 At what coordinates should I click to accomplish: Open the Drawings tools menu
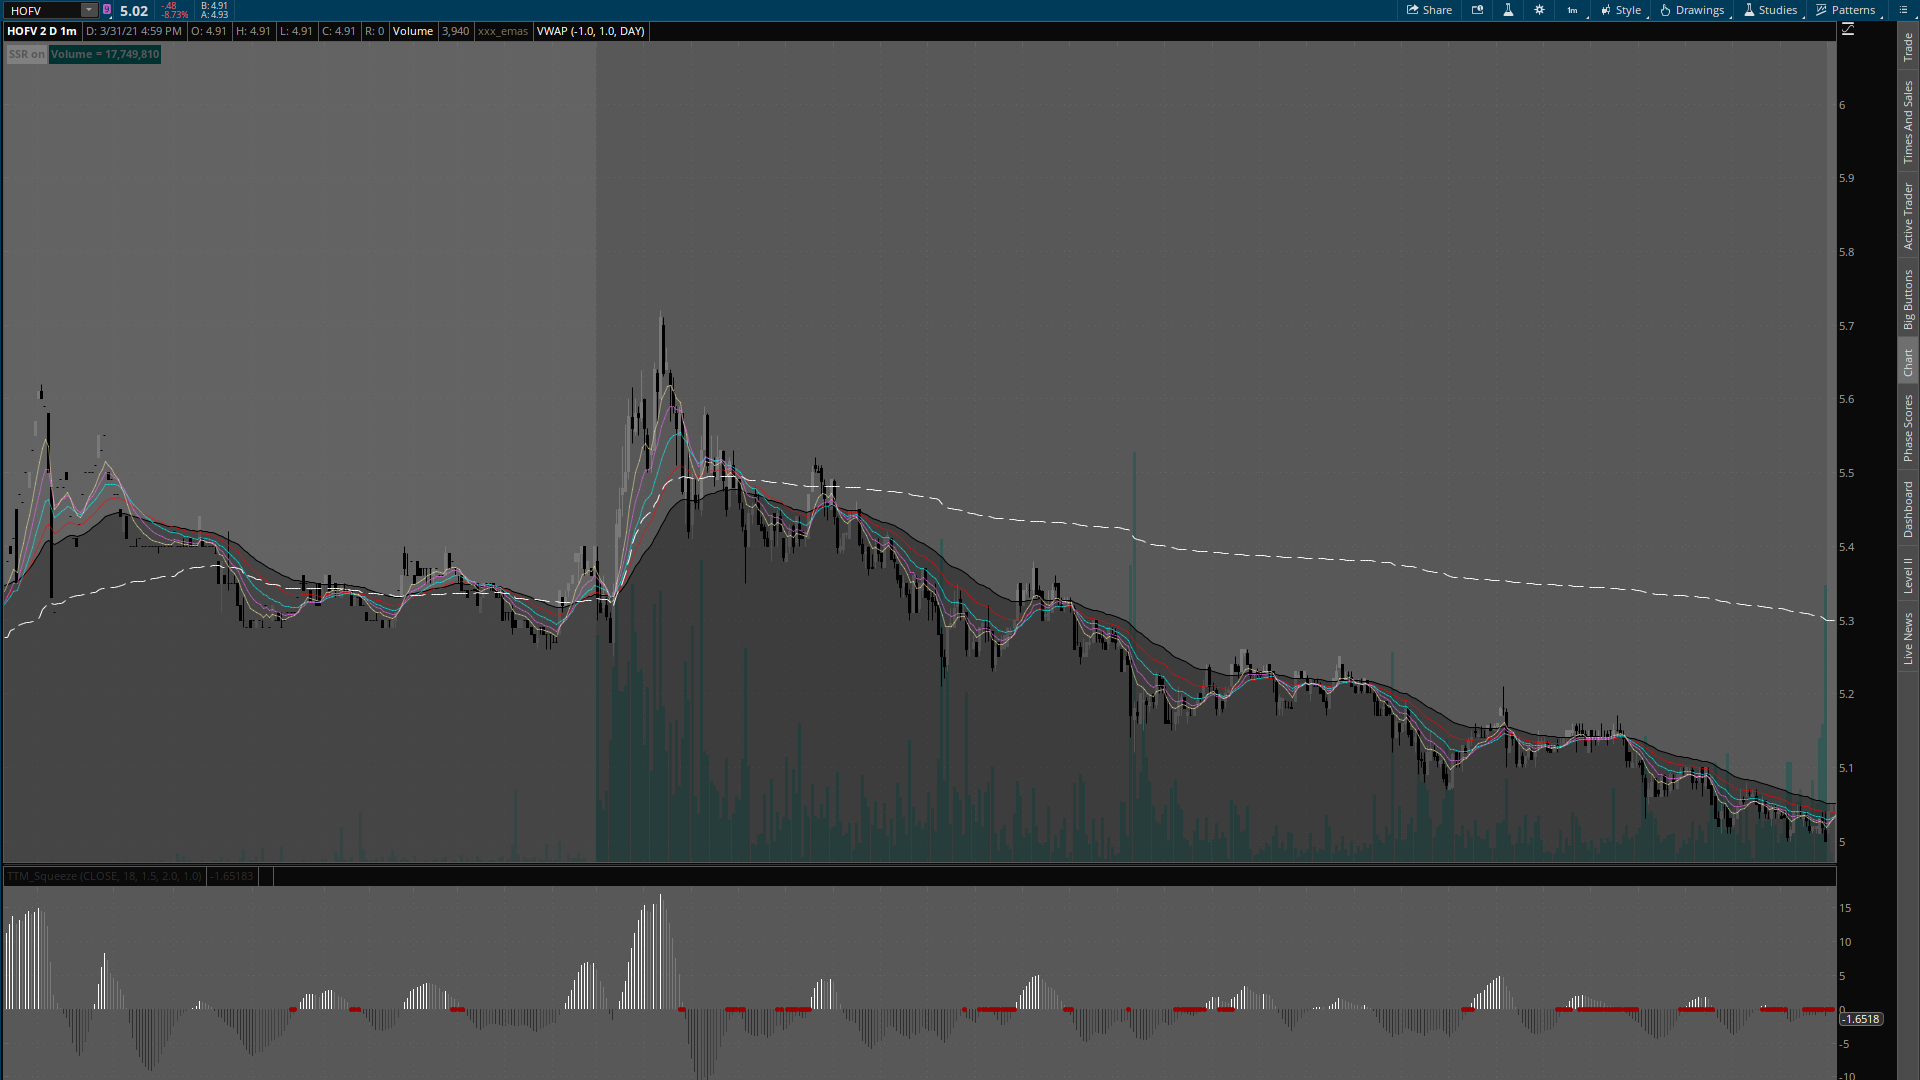(x=1692, y=10)
